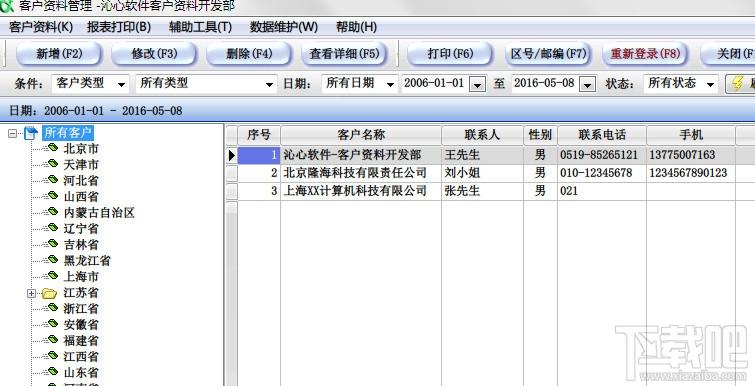Click the 联系电话 column header

click(x=602, y=135)
